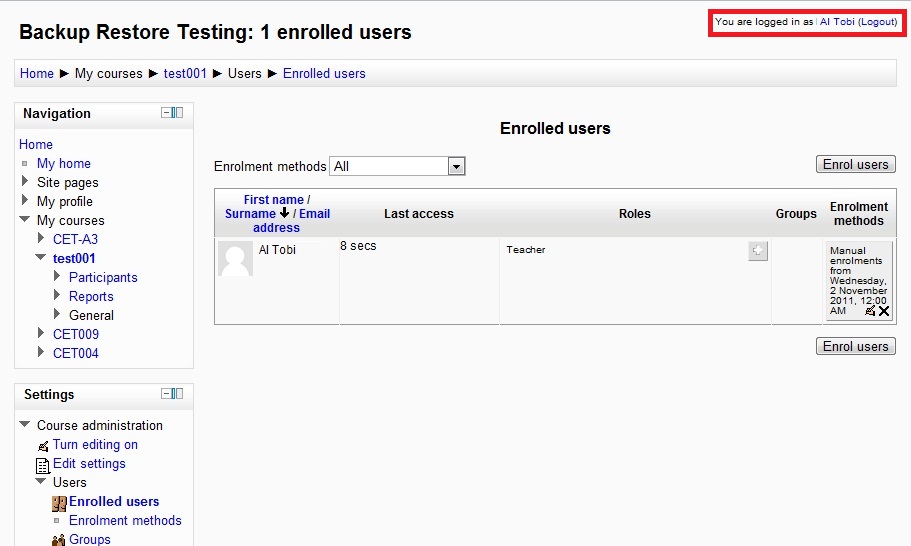This screenshot has width=911, height=546.
Task: Open Home from the breadcrumb trail
Action: pyautogui.click(x=37, y=73)
